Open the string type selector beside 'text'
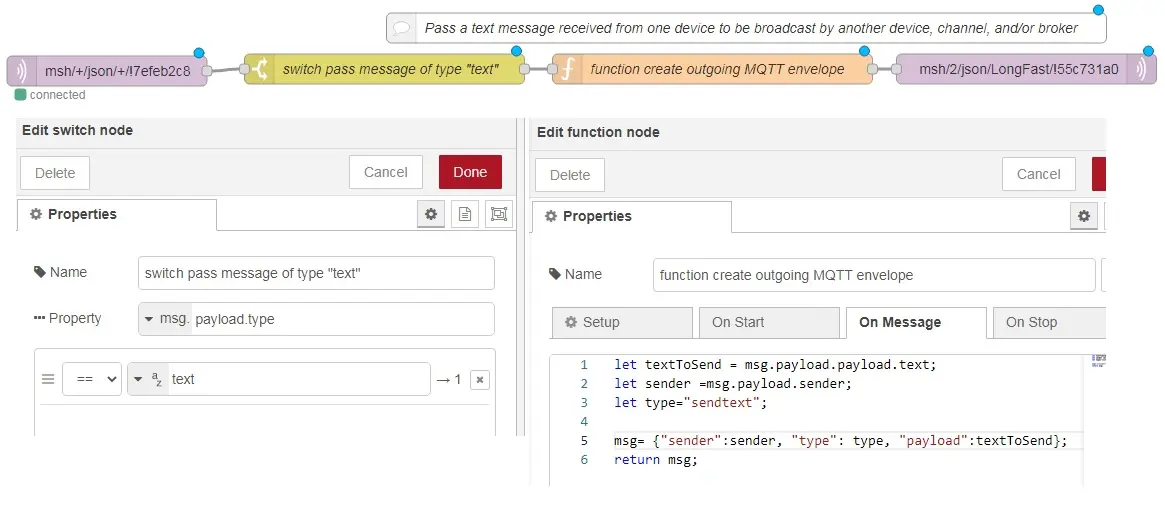1165x522 pixels. [148, 380]
